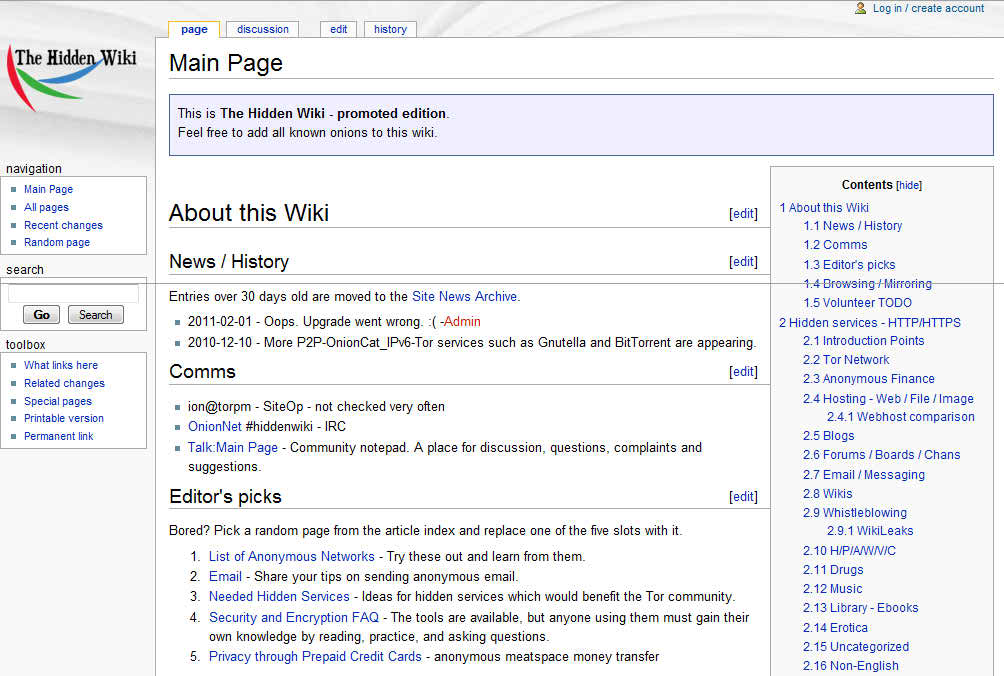
Task: Click The Hidden Wiki logo
Action: (x=72, y=79)
